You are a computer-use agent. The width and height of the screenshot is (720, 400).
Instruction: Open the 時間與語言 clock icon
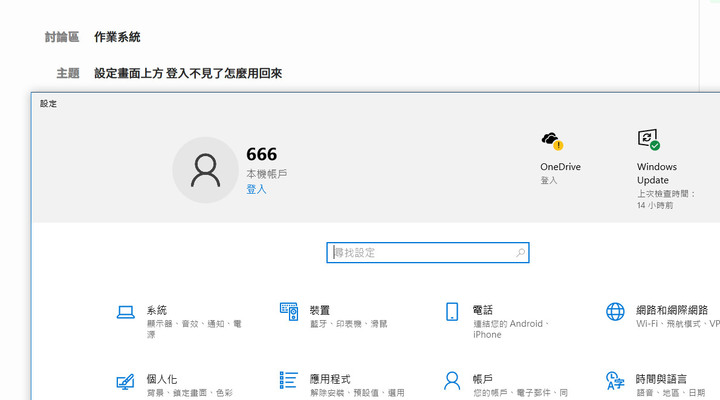point(615,380)
